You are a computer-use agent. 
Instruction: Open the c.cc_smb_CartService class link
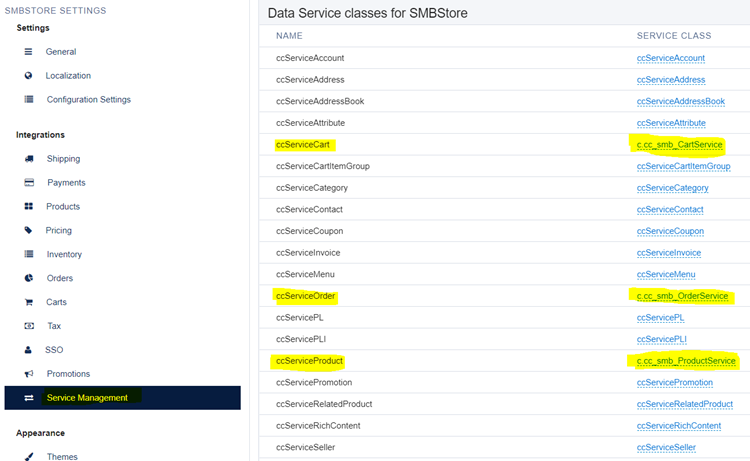(x=679, y=144)
